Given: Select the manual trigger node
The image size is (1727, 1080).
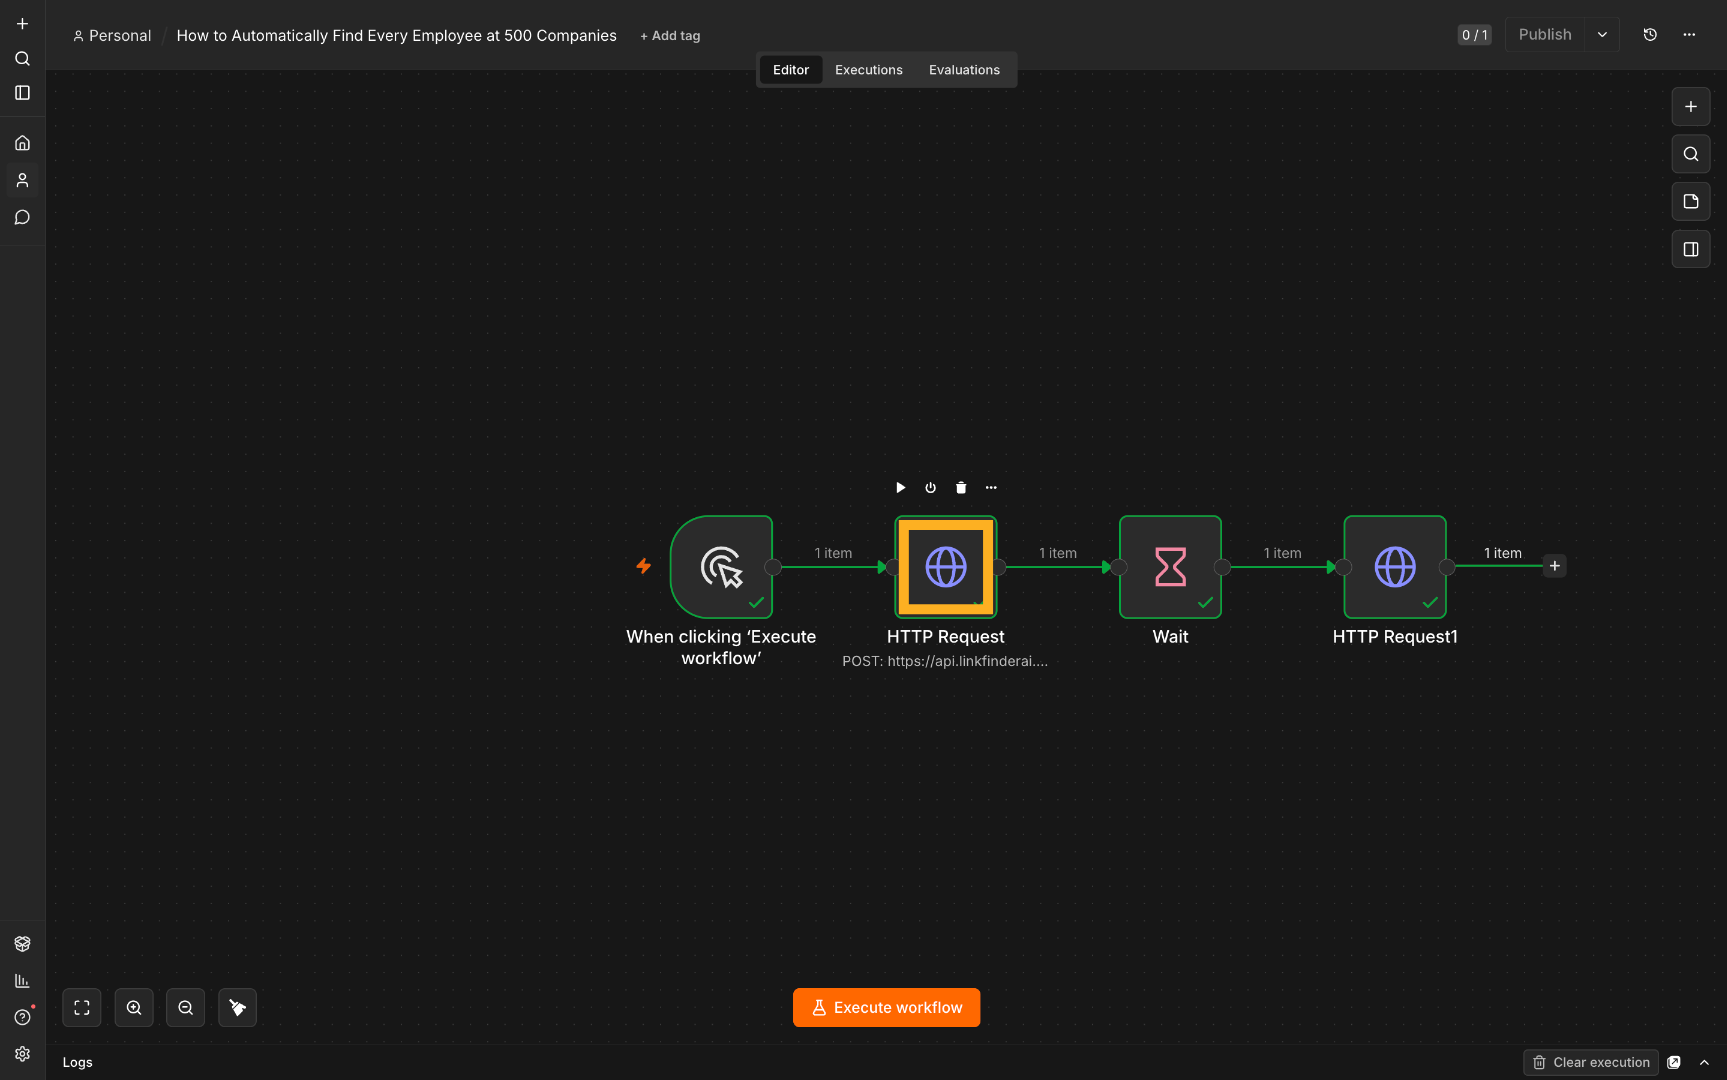Looking at the screenshot, I should pos(721,567).
